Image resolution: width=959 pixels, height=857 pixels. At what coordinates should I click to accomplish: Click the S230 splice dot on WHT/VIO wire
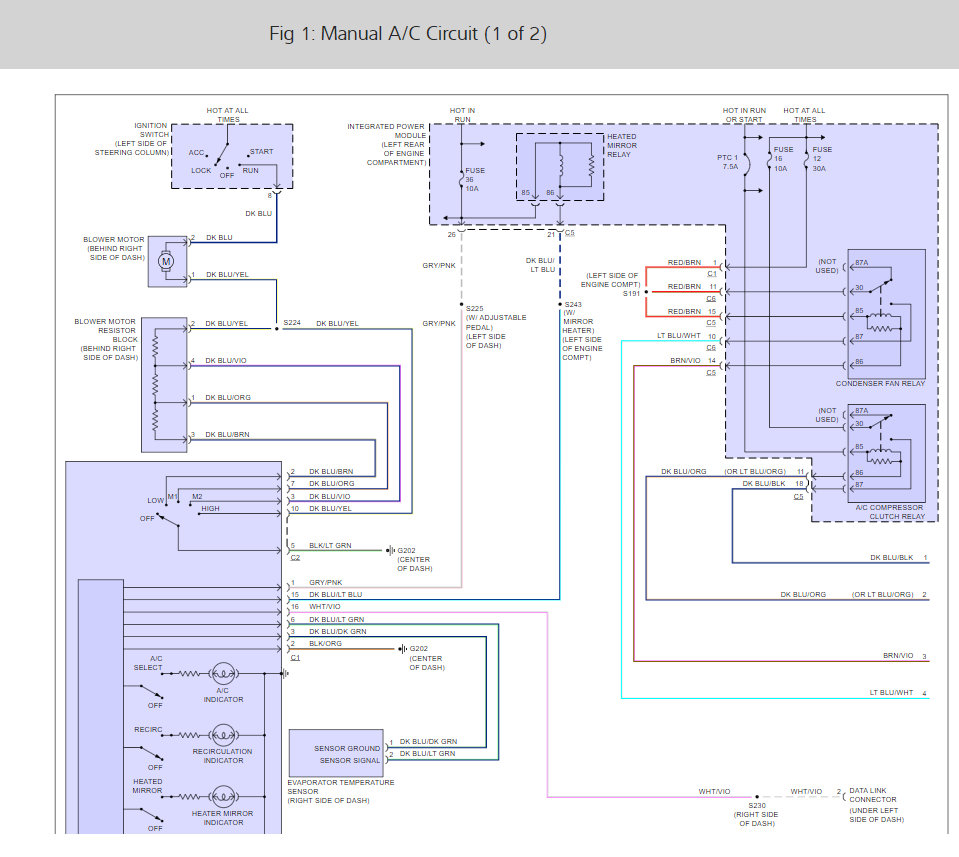[757, 797]
